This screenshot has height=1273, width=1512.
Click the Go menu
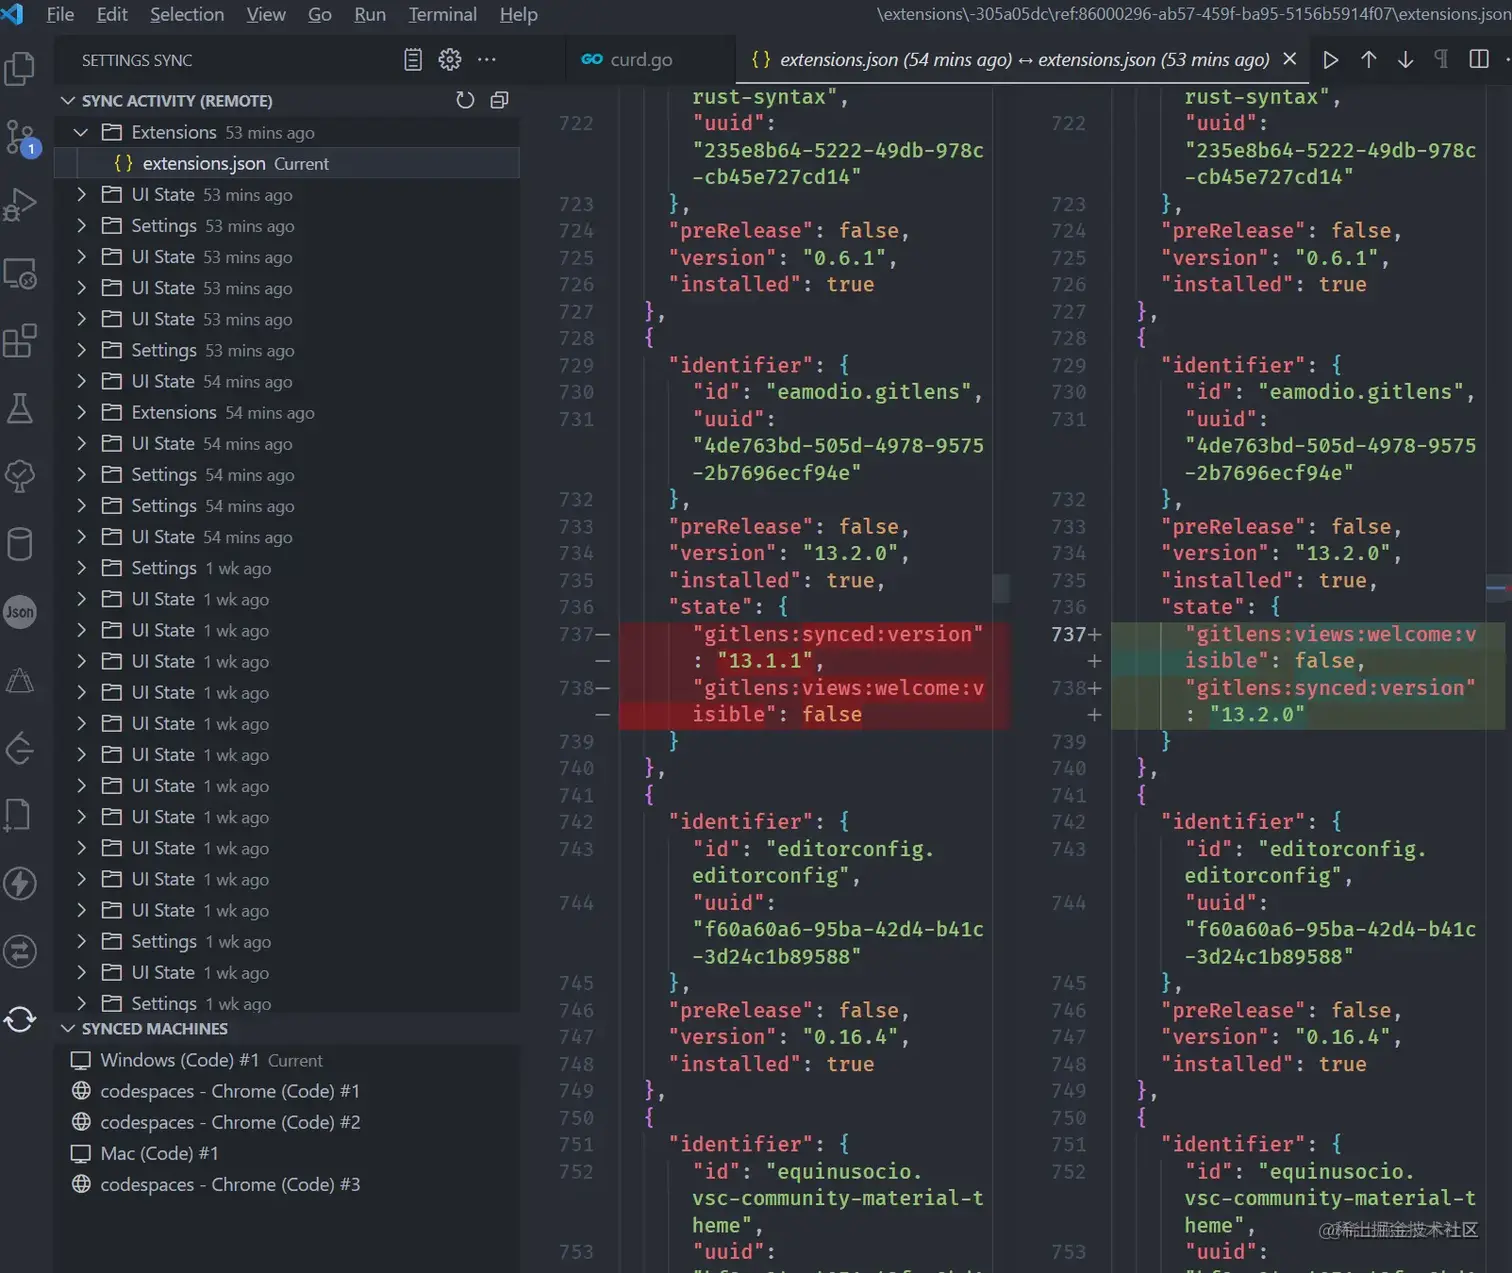coord(320,14)
